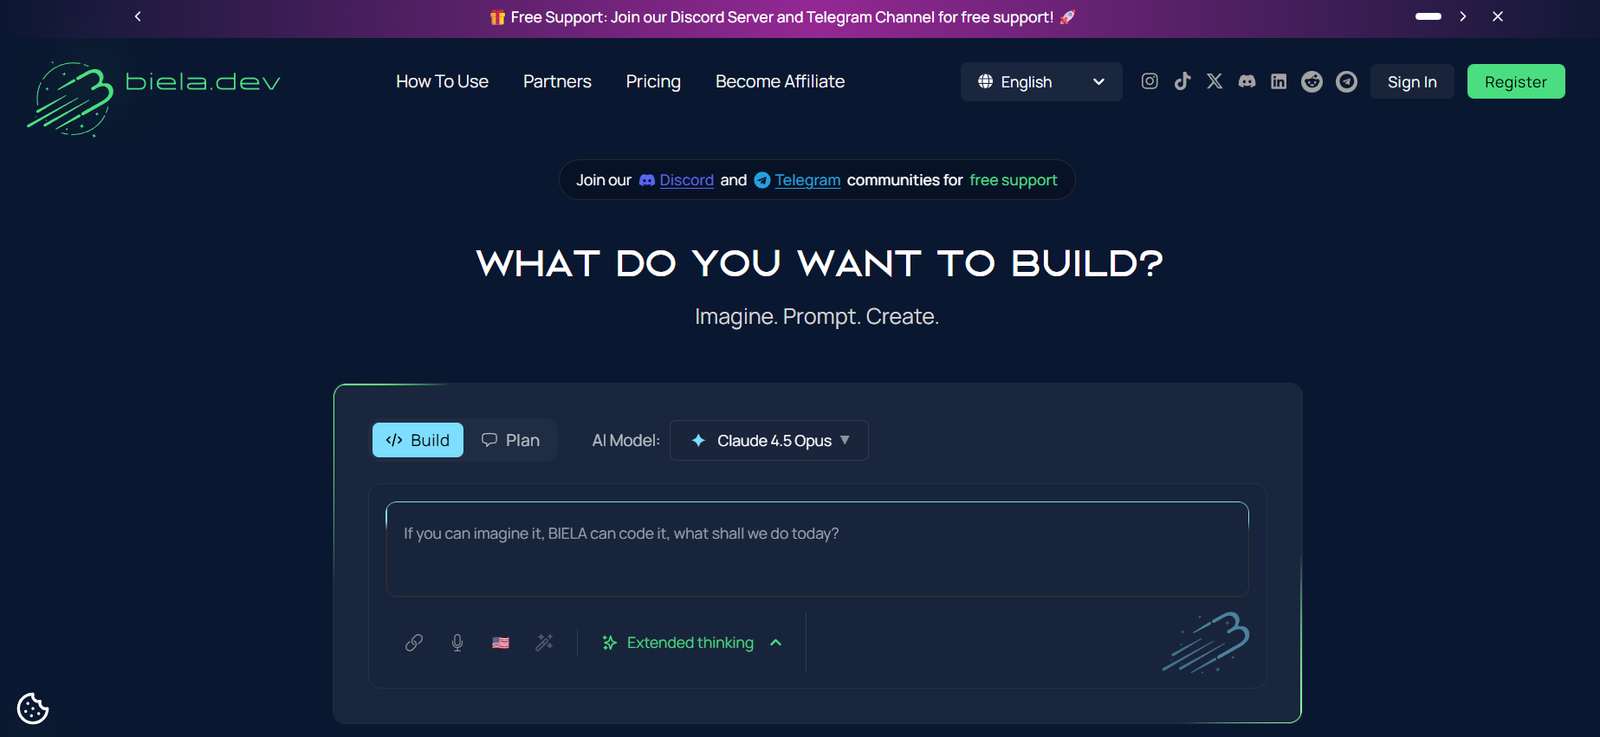Open the Claude 4.5 Opus model dropdown
This screenshot has height=737, width=1600.
tap(769, 441)
